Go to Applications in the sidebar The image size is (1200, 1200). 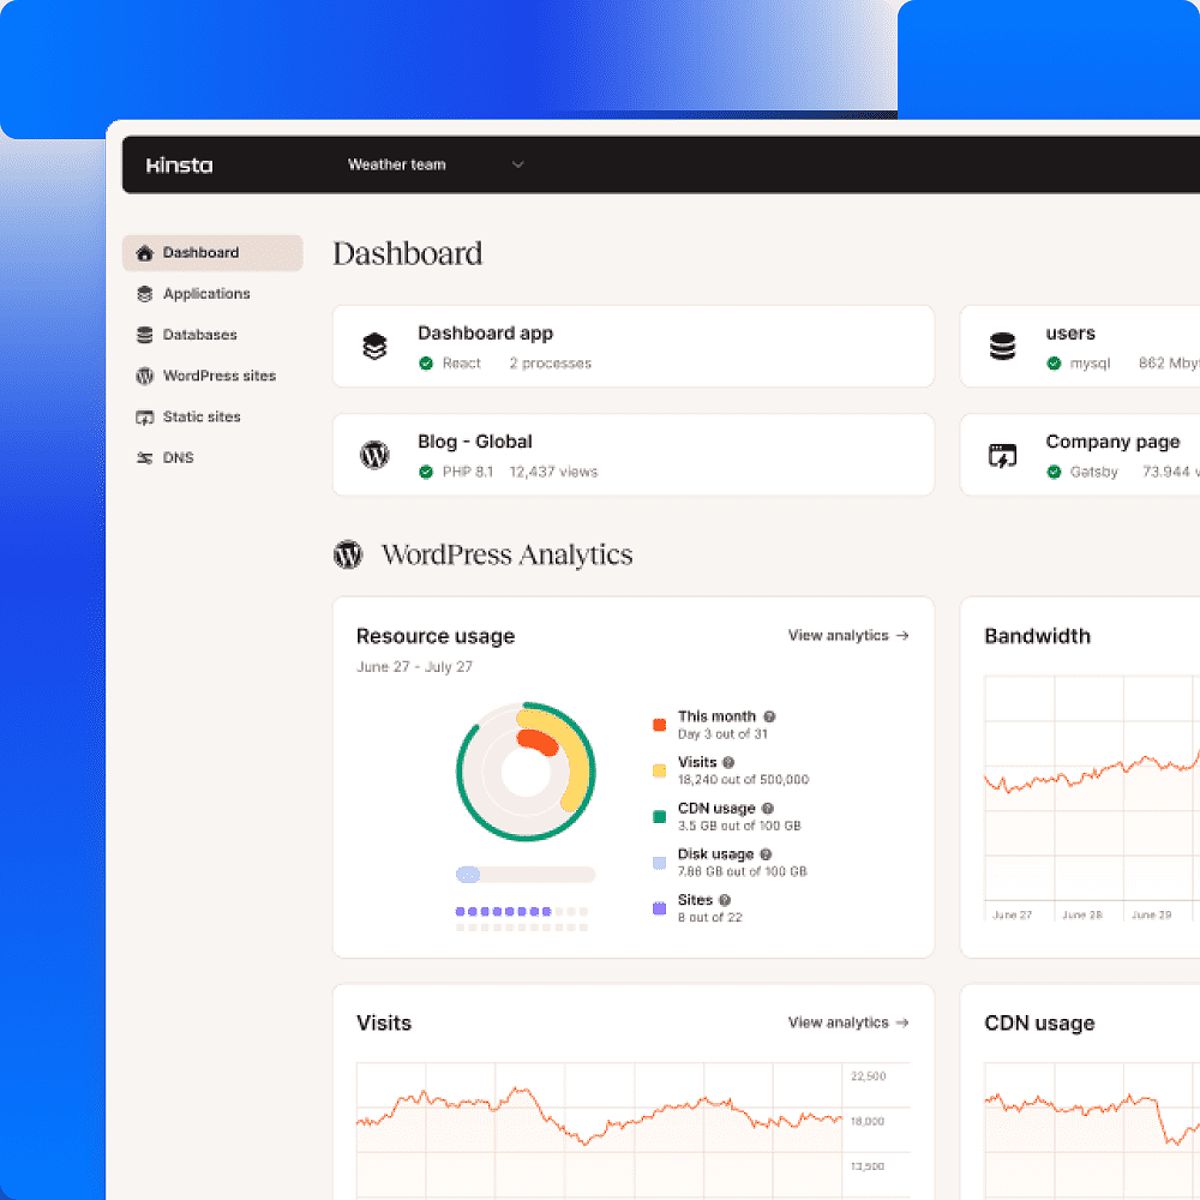(206, 293)
